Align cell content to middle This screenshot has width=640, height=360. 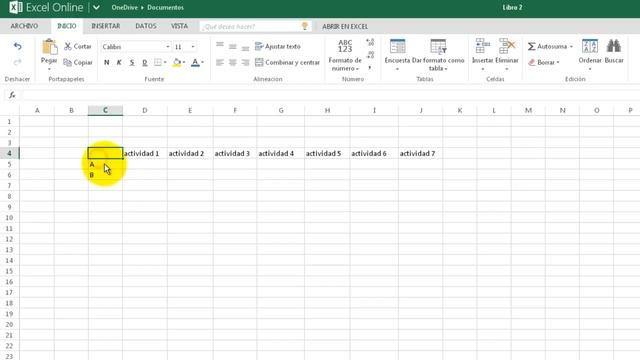[x=233, y=46]
